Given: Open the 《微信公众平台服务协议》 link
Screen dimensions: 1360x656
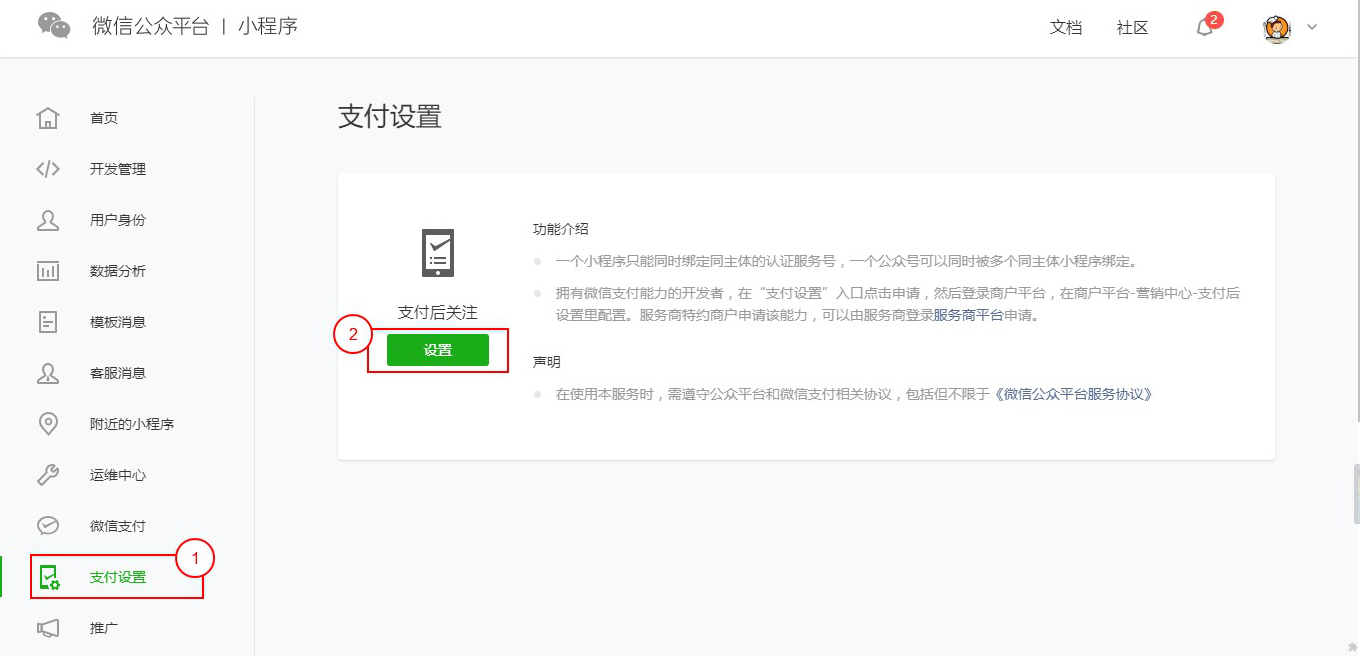Looking at the screenshot, I should (x=1073, y=394).
